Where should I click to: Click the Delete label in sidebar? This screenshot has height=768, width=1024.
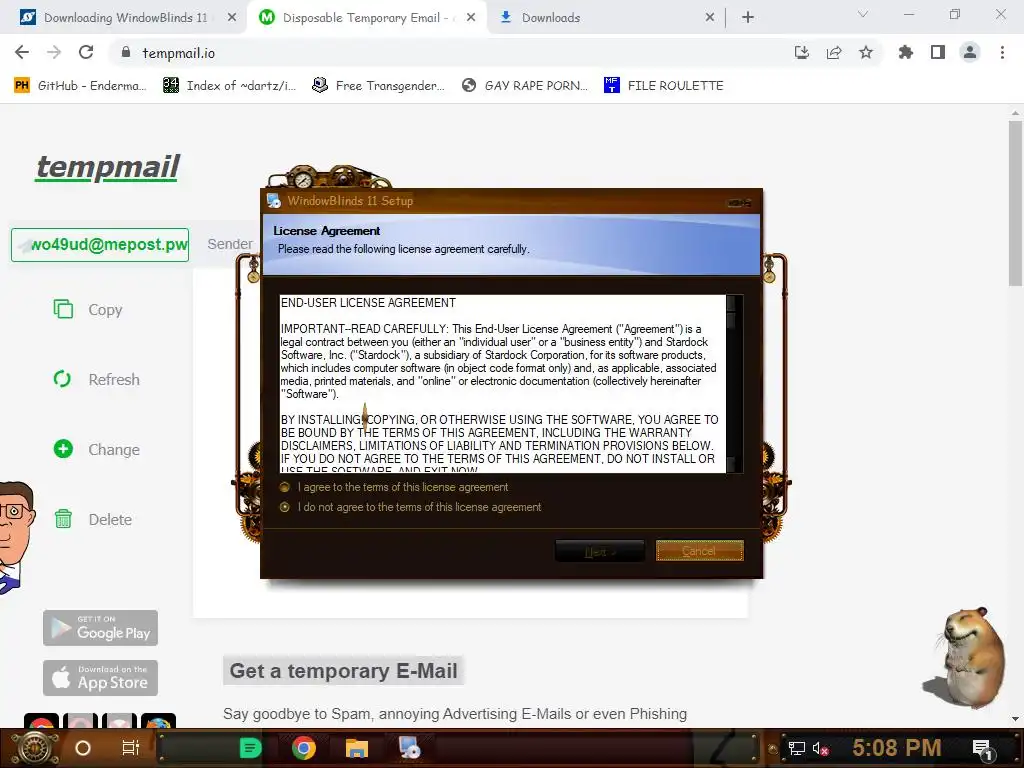(x=110, y=519)
